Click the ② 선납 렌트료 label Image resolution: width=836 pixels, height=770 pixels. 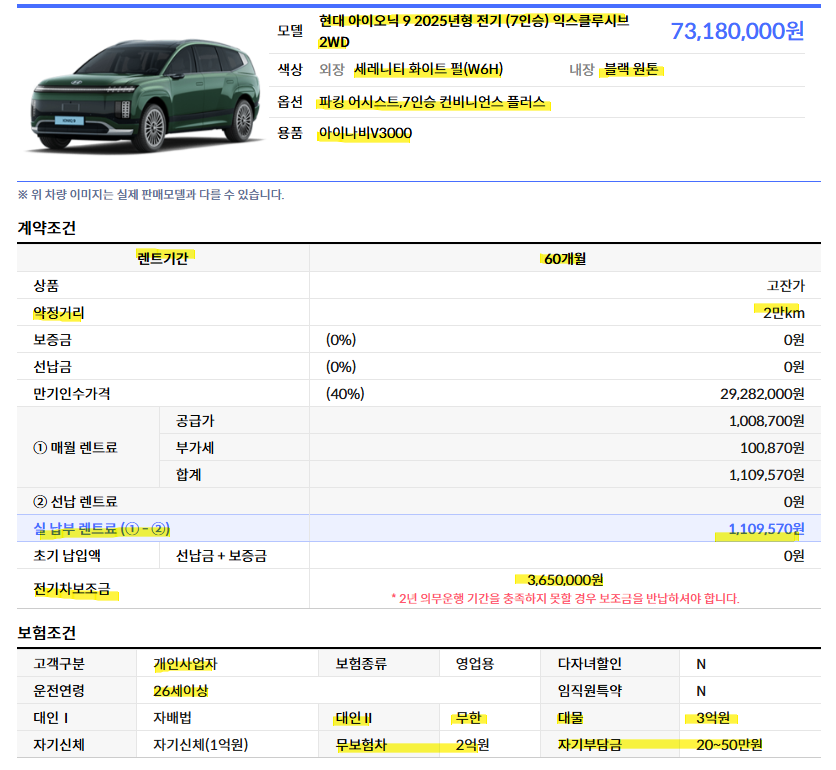click(x=75, y=502)
